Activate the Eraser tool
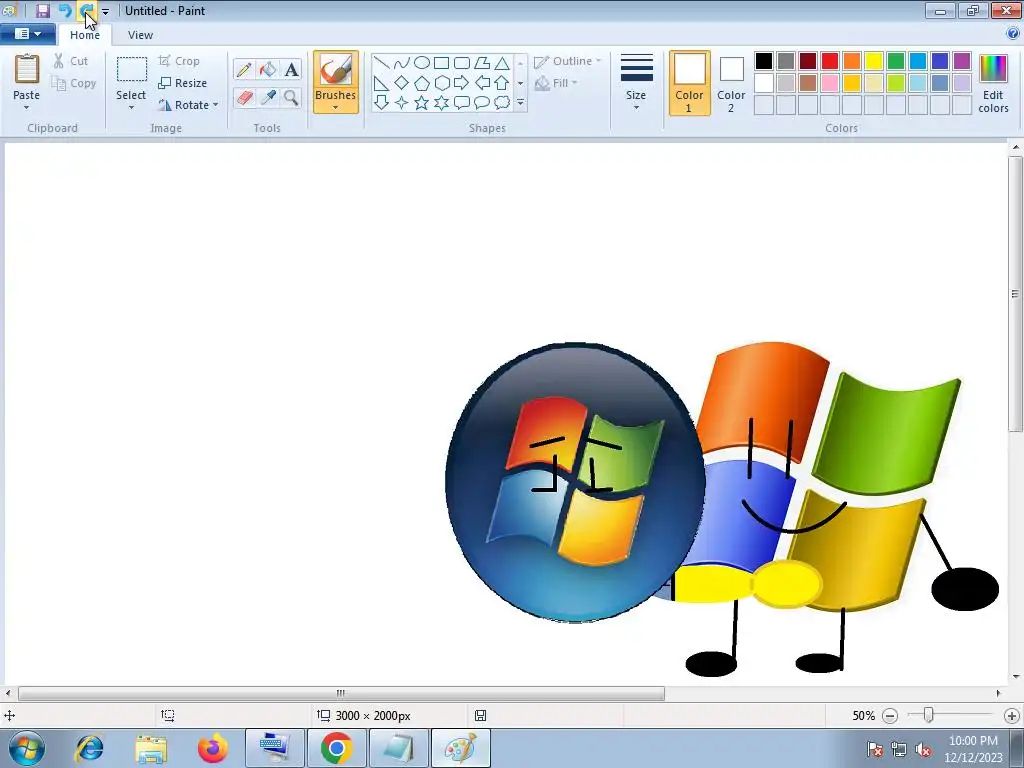 coord(244,97)
